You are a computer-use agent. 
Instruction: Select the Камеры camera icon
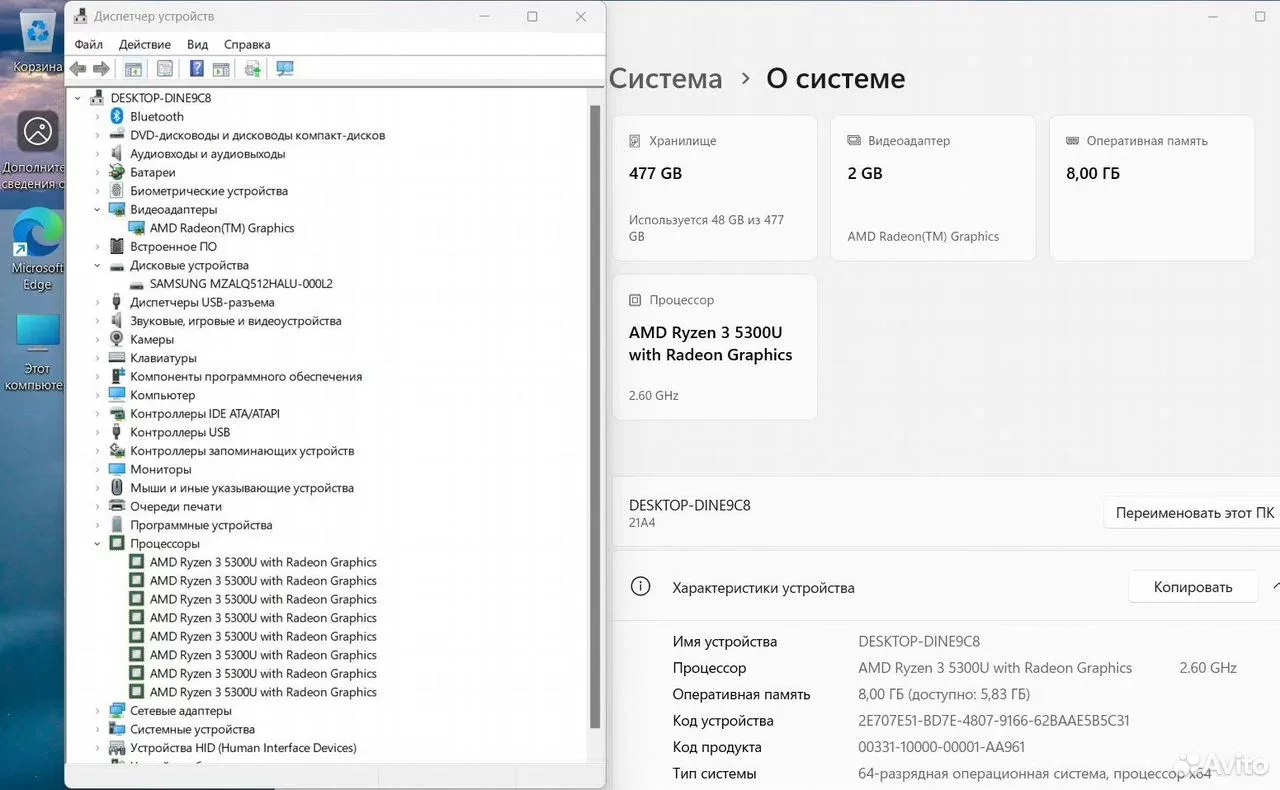[x=117, y=339]
